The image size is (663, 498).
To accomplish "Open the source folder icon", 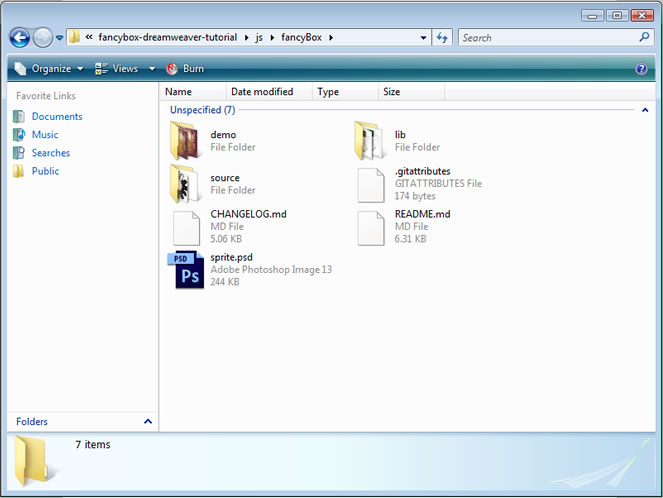I will tap(186, 184).
